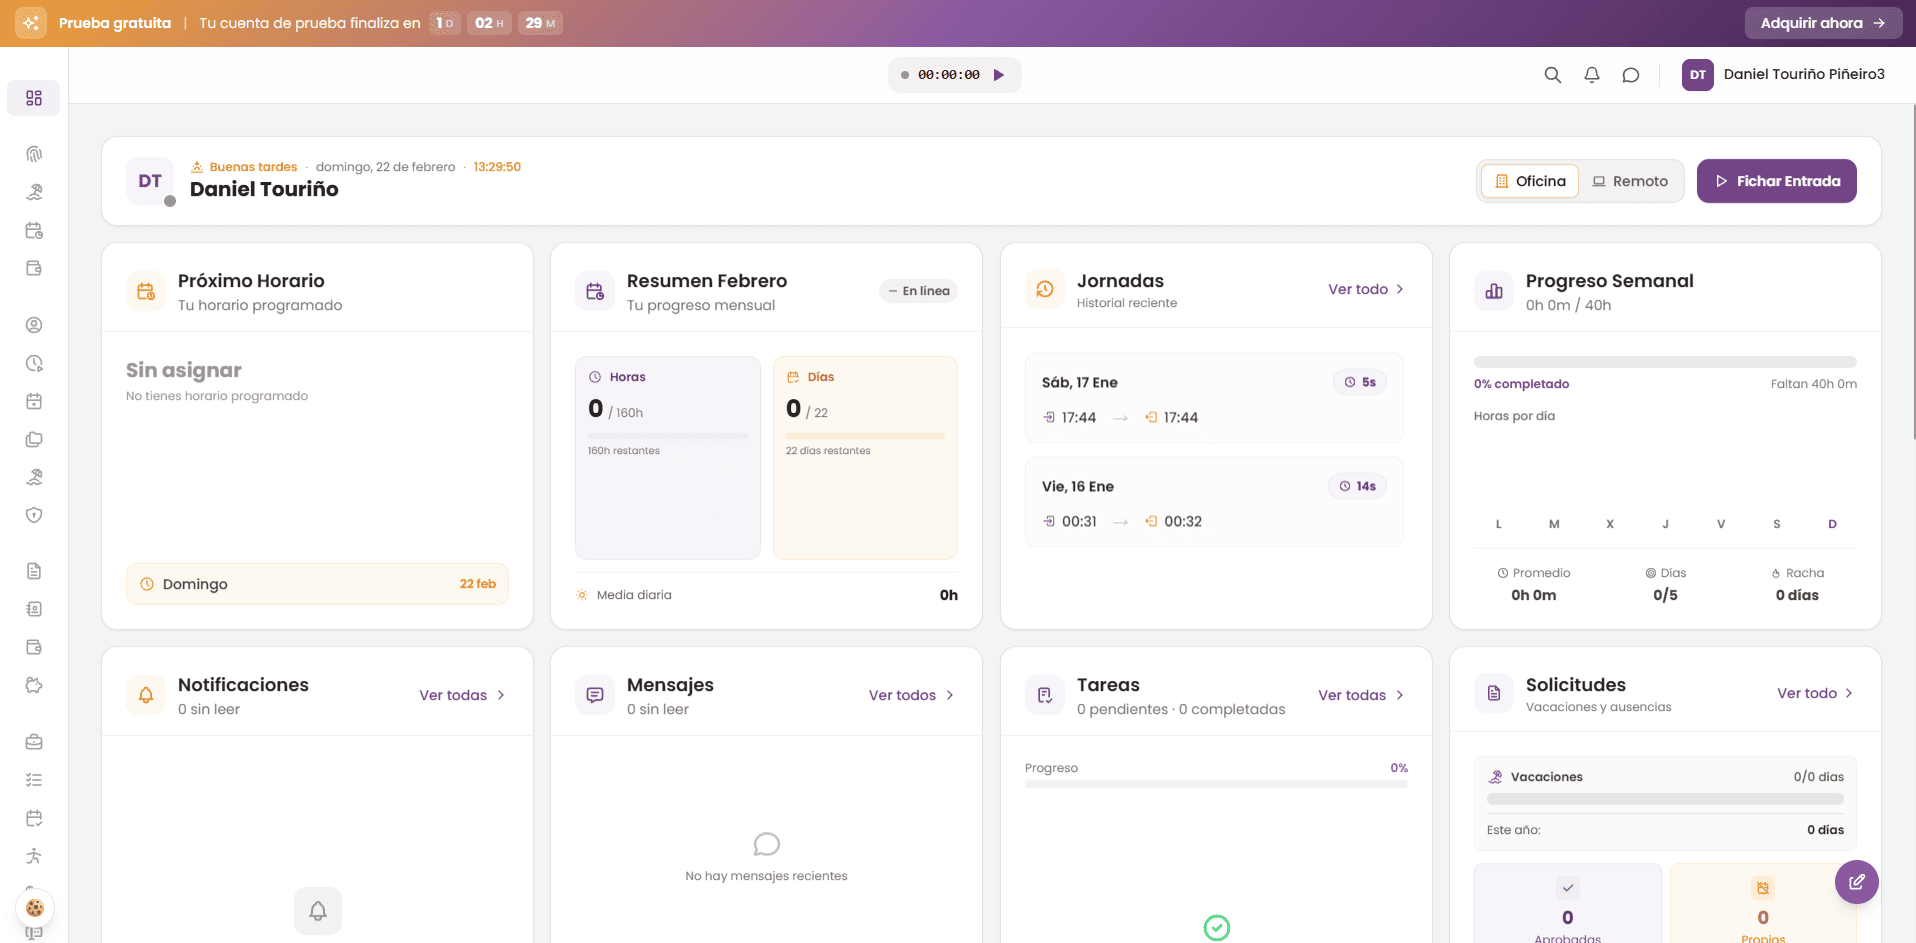Image resolution: width=1916 pixels, height=943 pixels.
Task: Select Oficina work mode
Action: (1529, 181)
